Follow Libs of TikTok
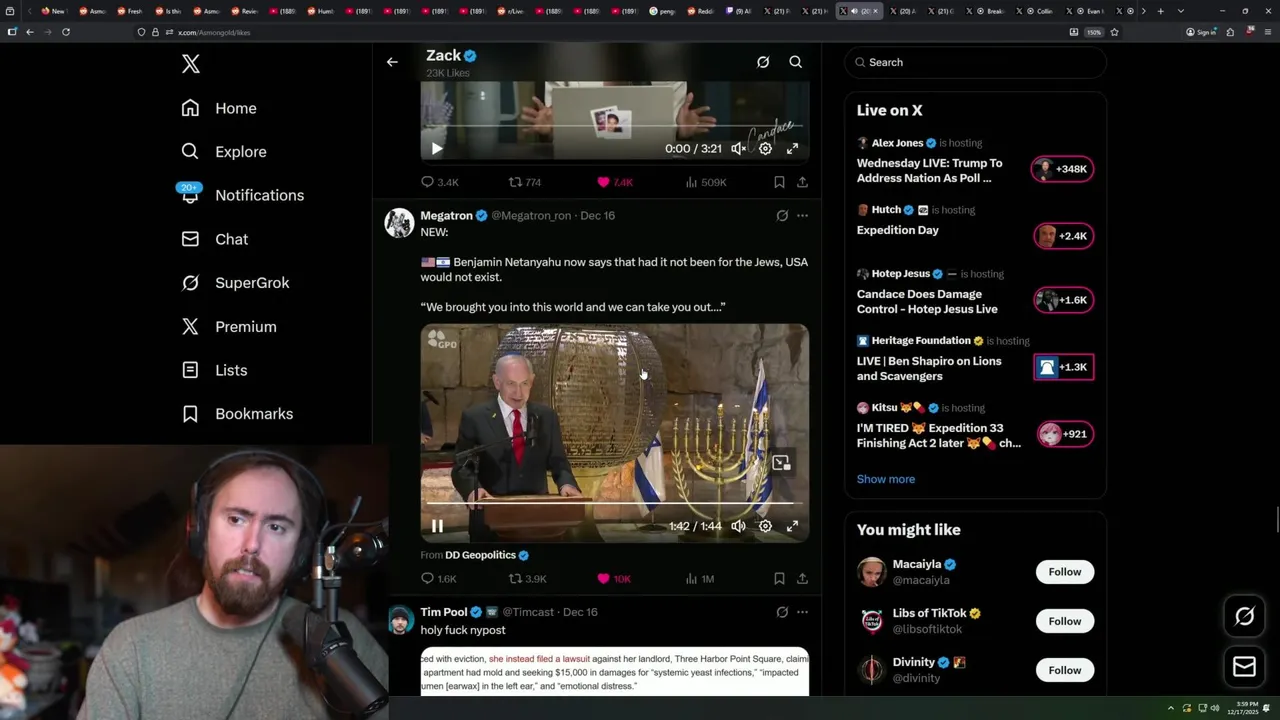 1064,621
